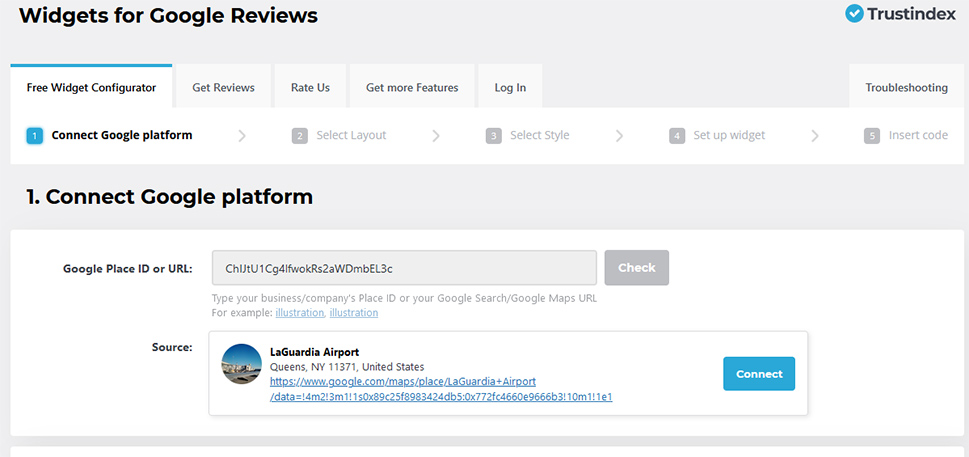Viewport: 969px width, 457px height.
Task: Click step 2 number badge
Action: point(300,136)
